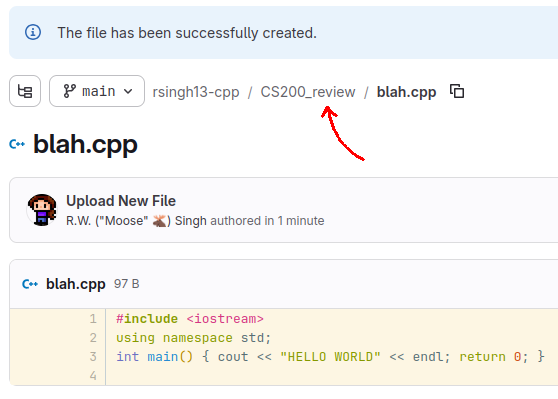Open the Upload New File commit link

click(121, 201)
